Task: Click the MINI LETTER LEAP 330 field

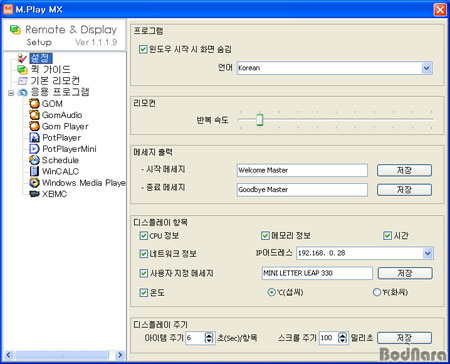Action: coord(317,273)
